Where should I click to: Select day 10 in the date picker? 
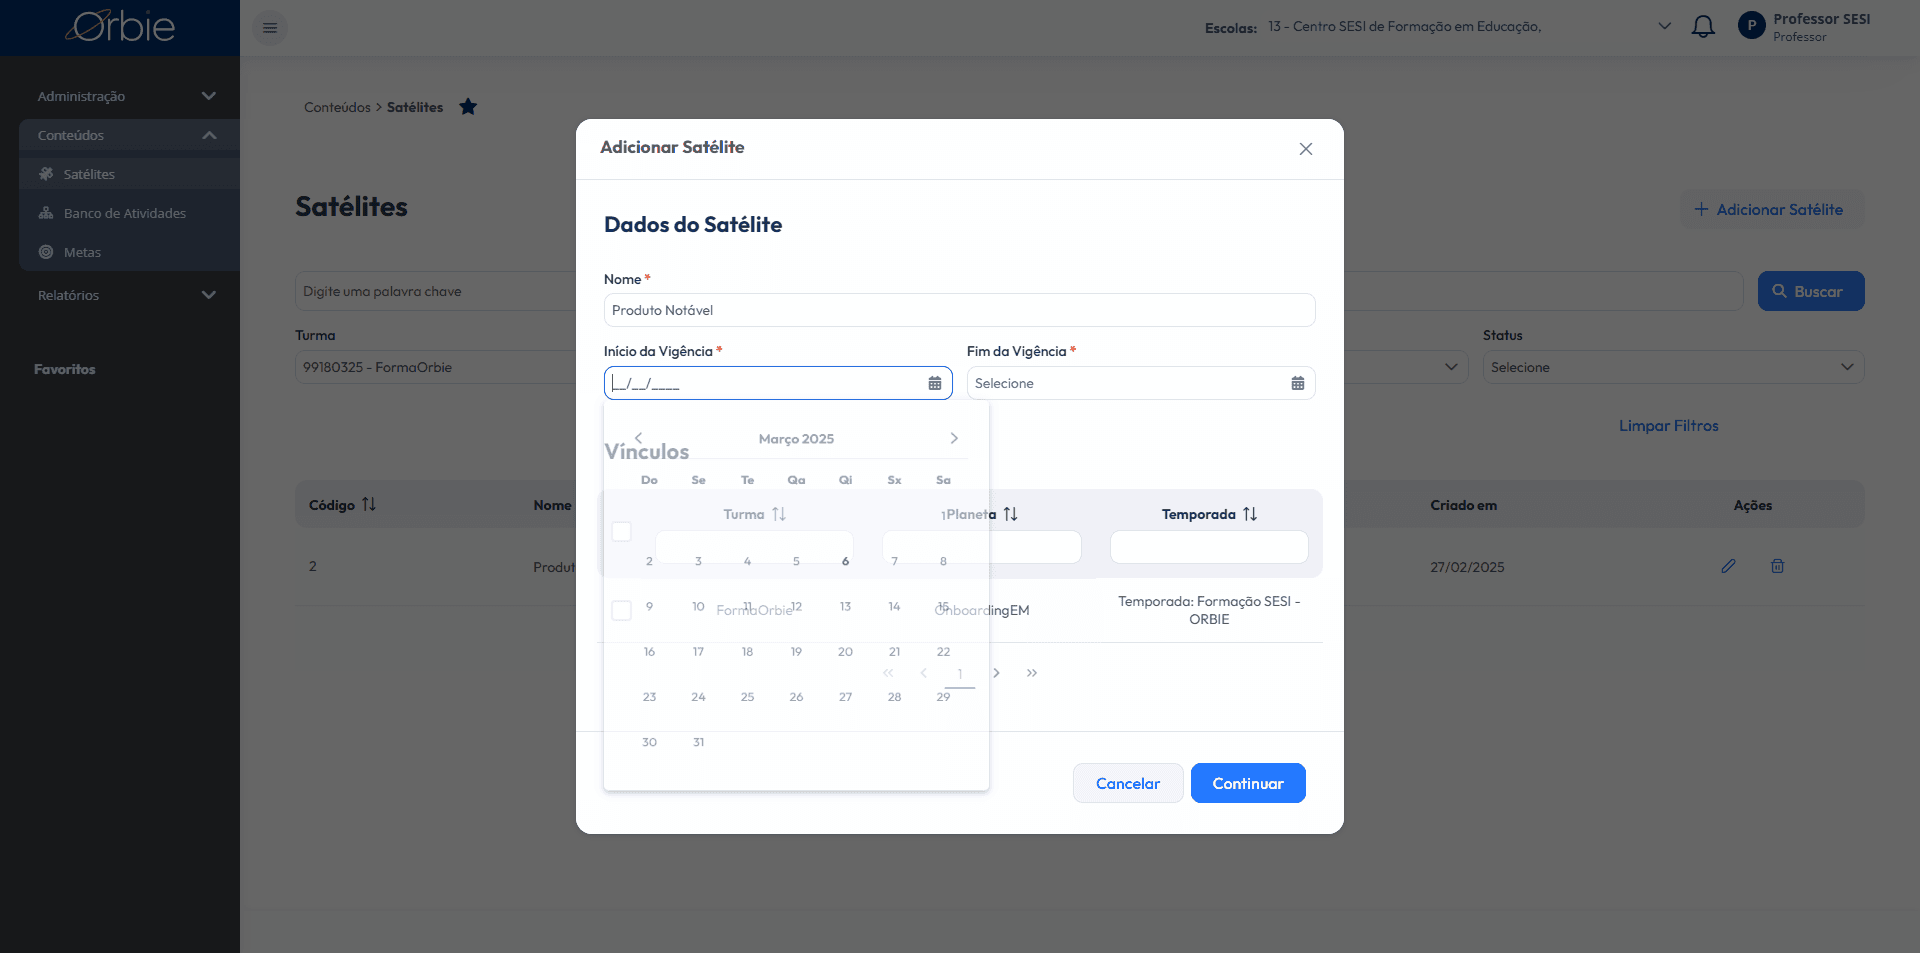coord(698,607)
